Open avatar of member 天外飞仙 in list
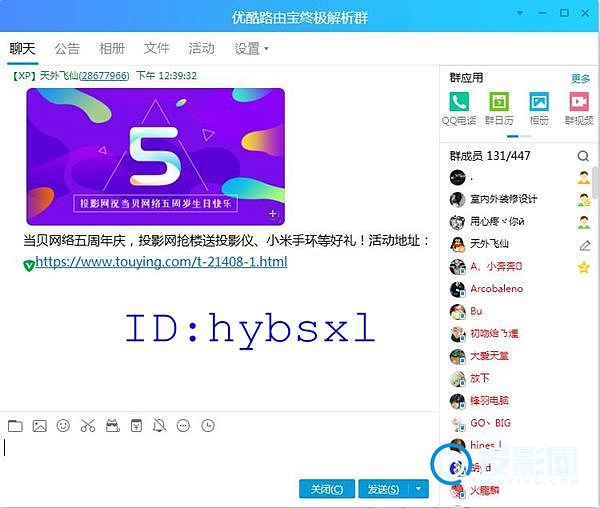The width and height of the screenshot is (600, 508). (457, 244)
